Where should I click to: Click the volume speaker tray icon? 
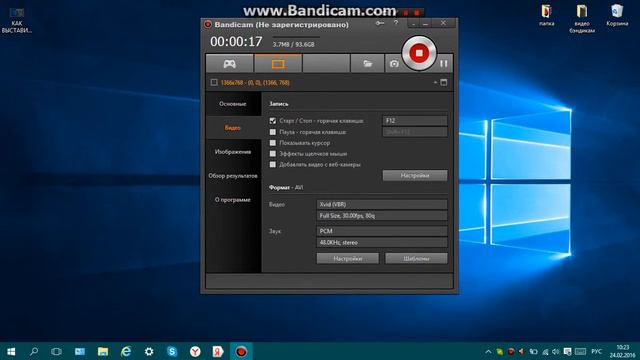(556, 351)
